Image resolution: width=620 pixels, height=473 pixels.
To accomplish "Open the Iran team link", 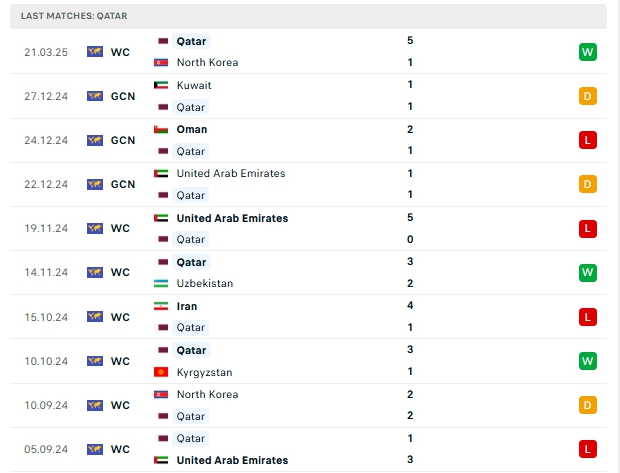I will tap(187, 306).
